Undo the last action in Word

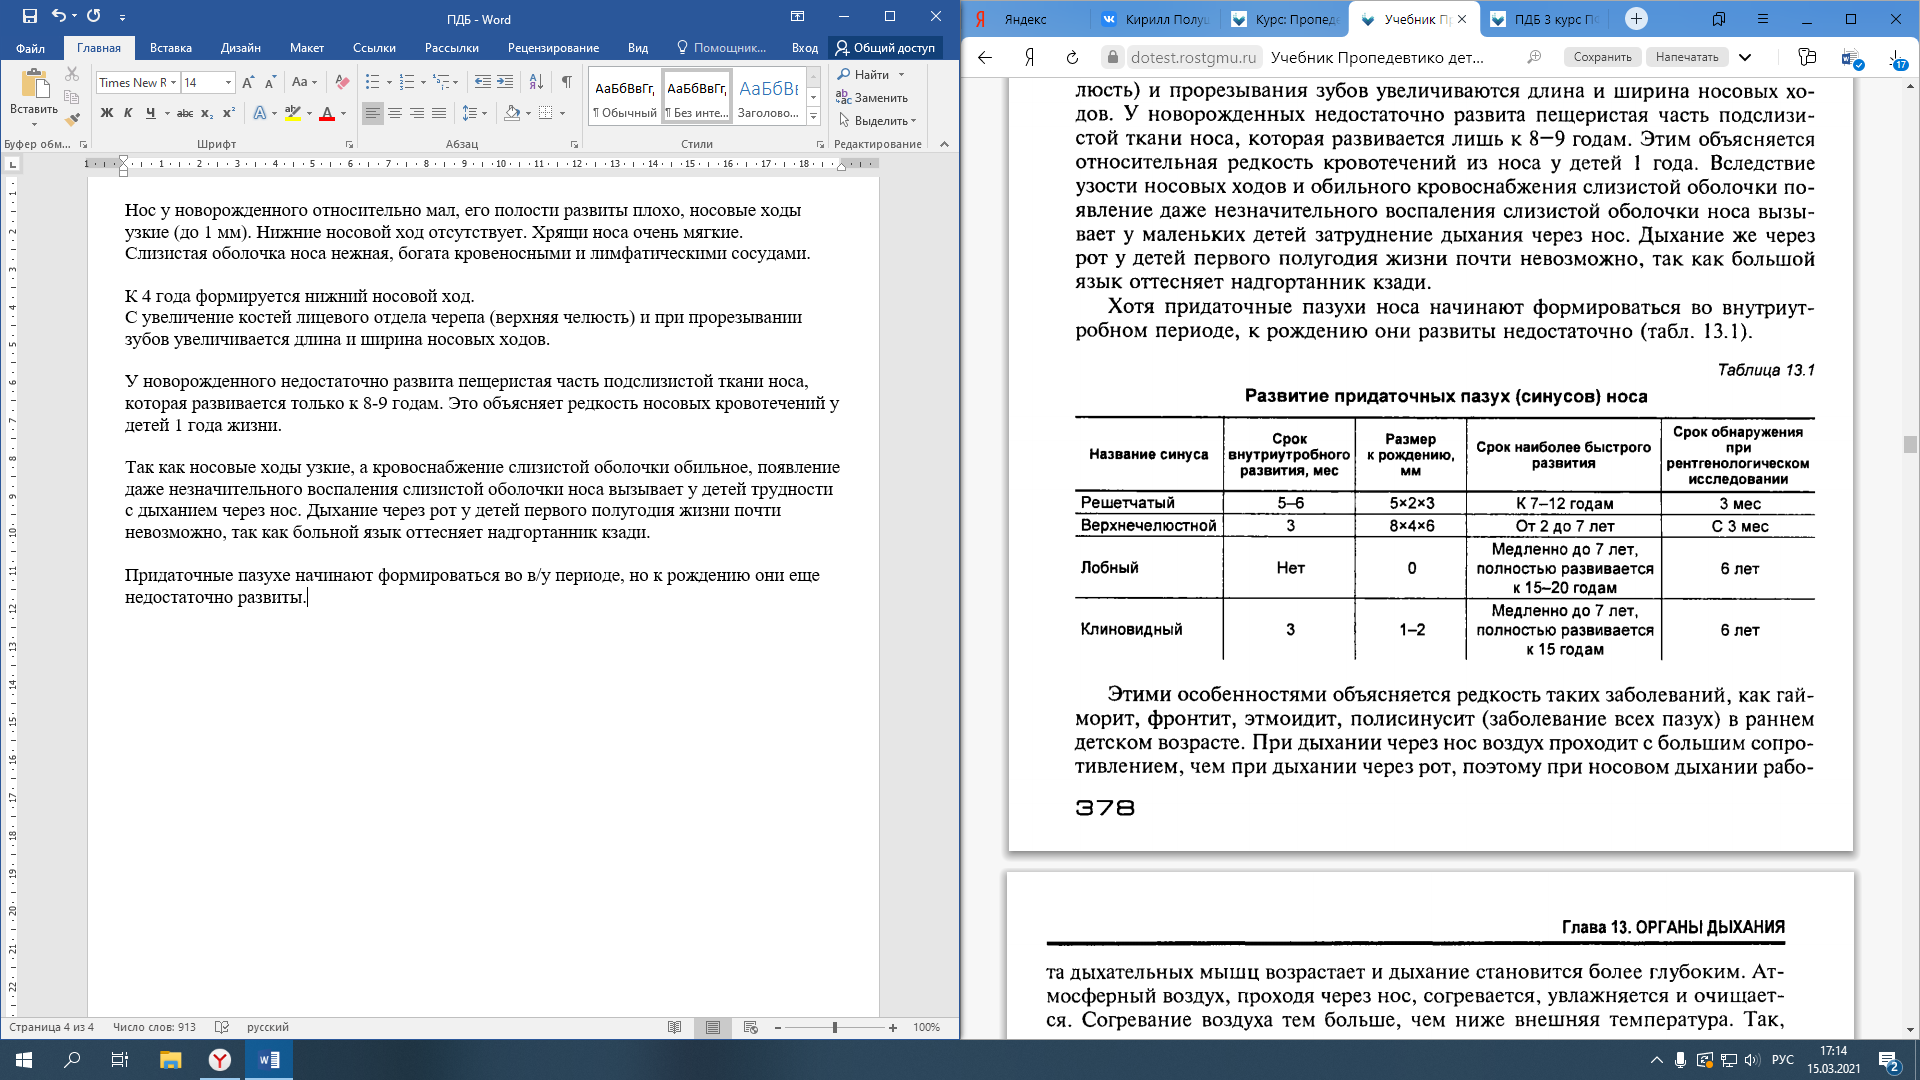[x=59, y=16]
